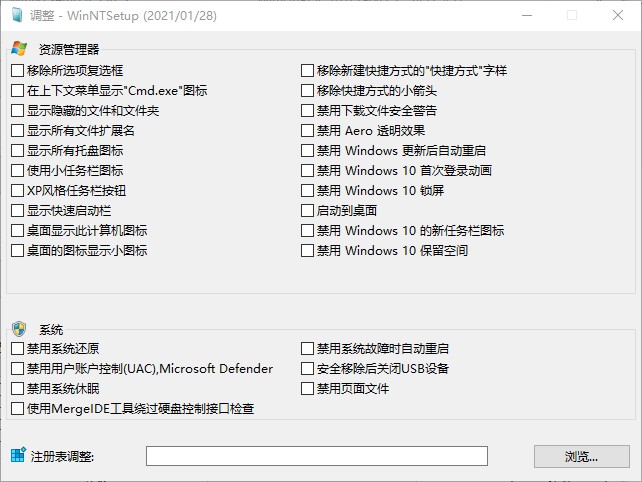Enable 禁用用户账户控制(UAC),Microsoft Defender
This screenshot has width=642, height=482.
pyautogui.click(x=17, y=369)
